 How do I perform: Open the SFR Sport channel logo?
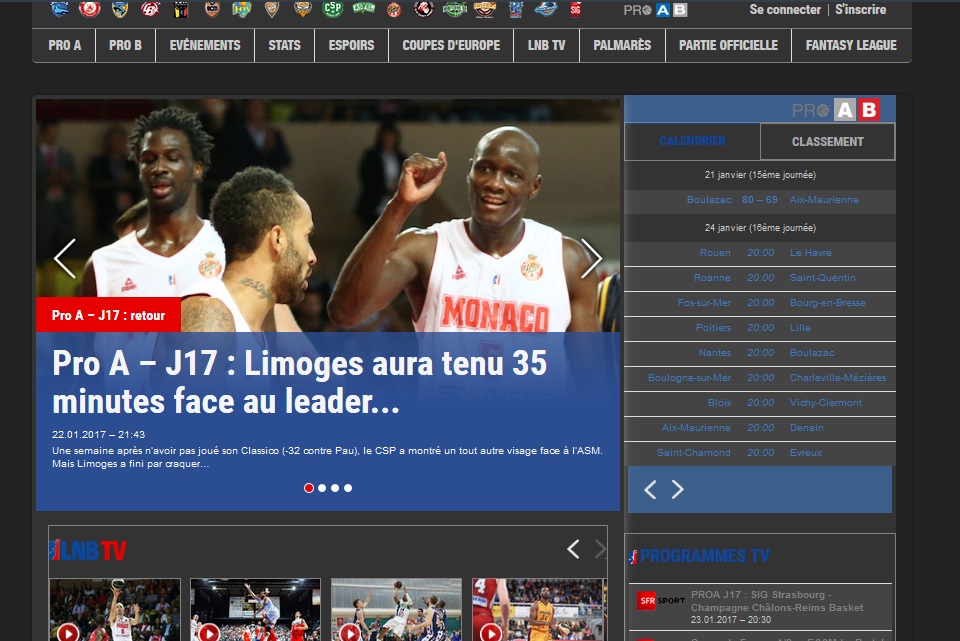[660, 601]
